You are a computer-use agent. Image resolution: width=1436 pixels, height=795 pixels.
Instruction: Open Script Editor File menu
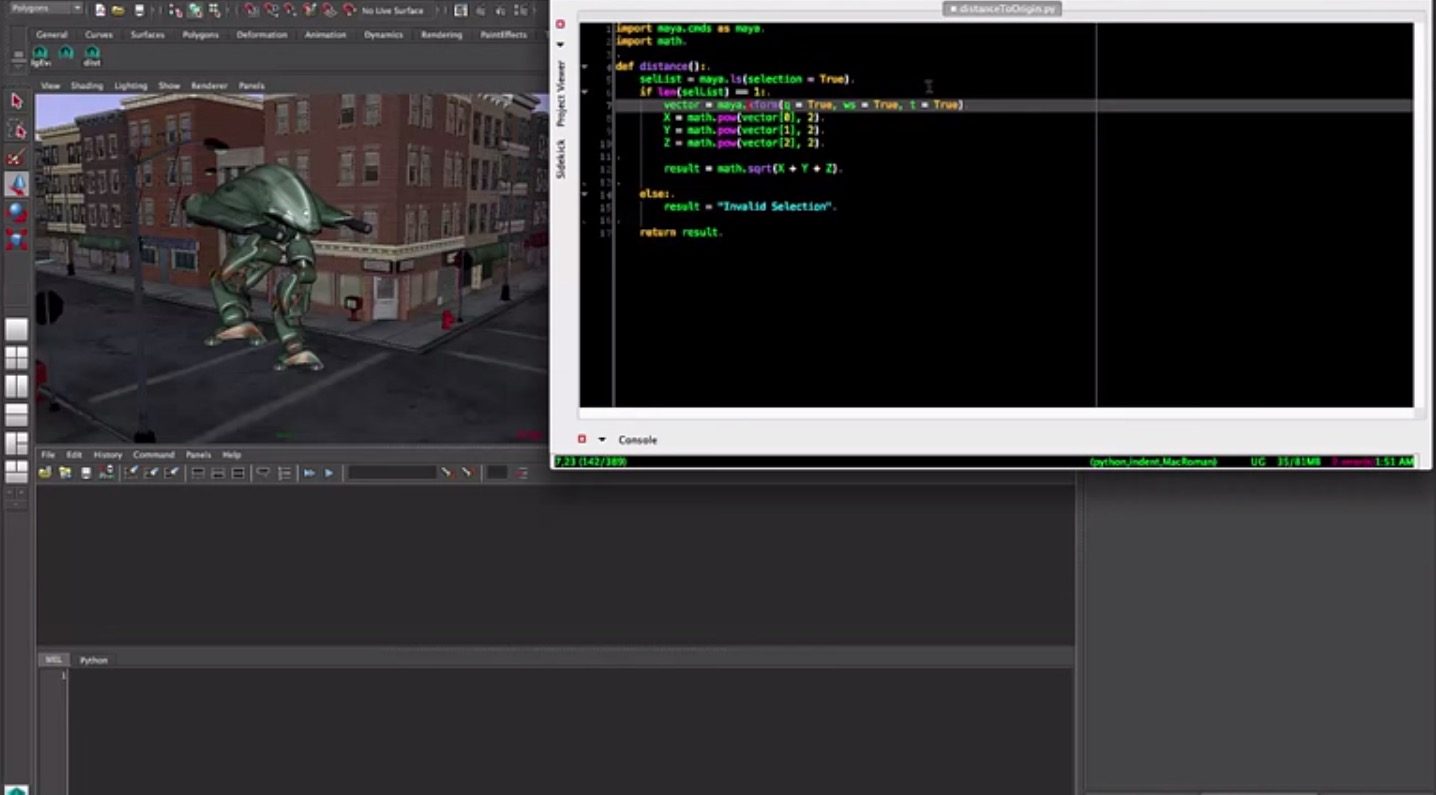tap(47, 455)
